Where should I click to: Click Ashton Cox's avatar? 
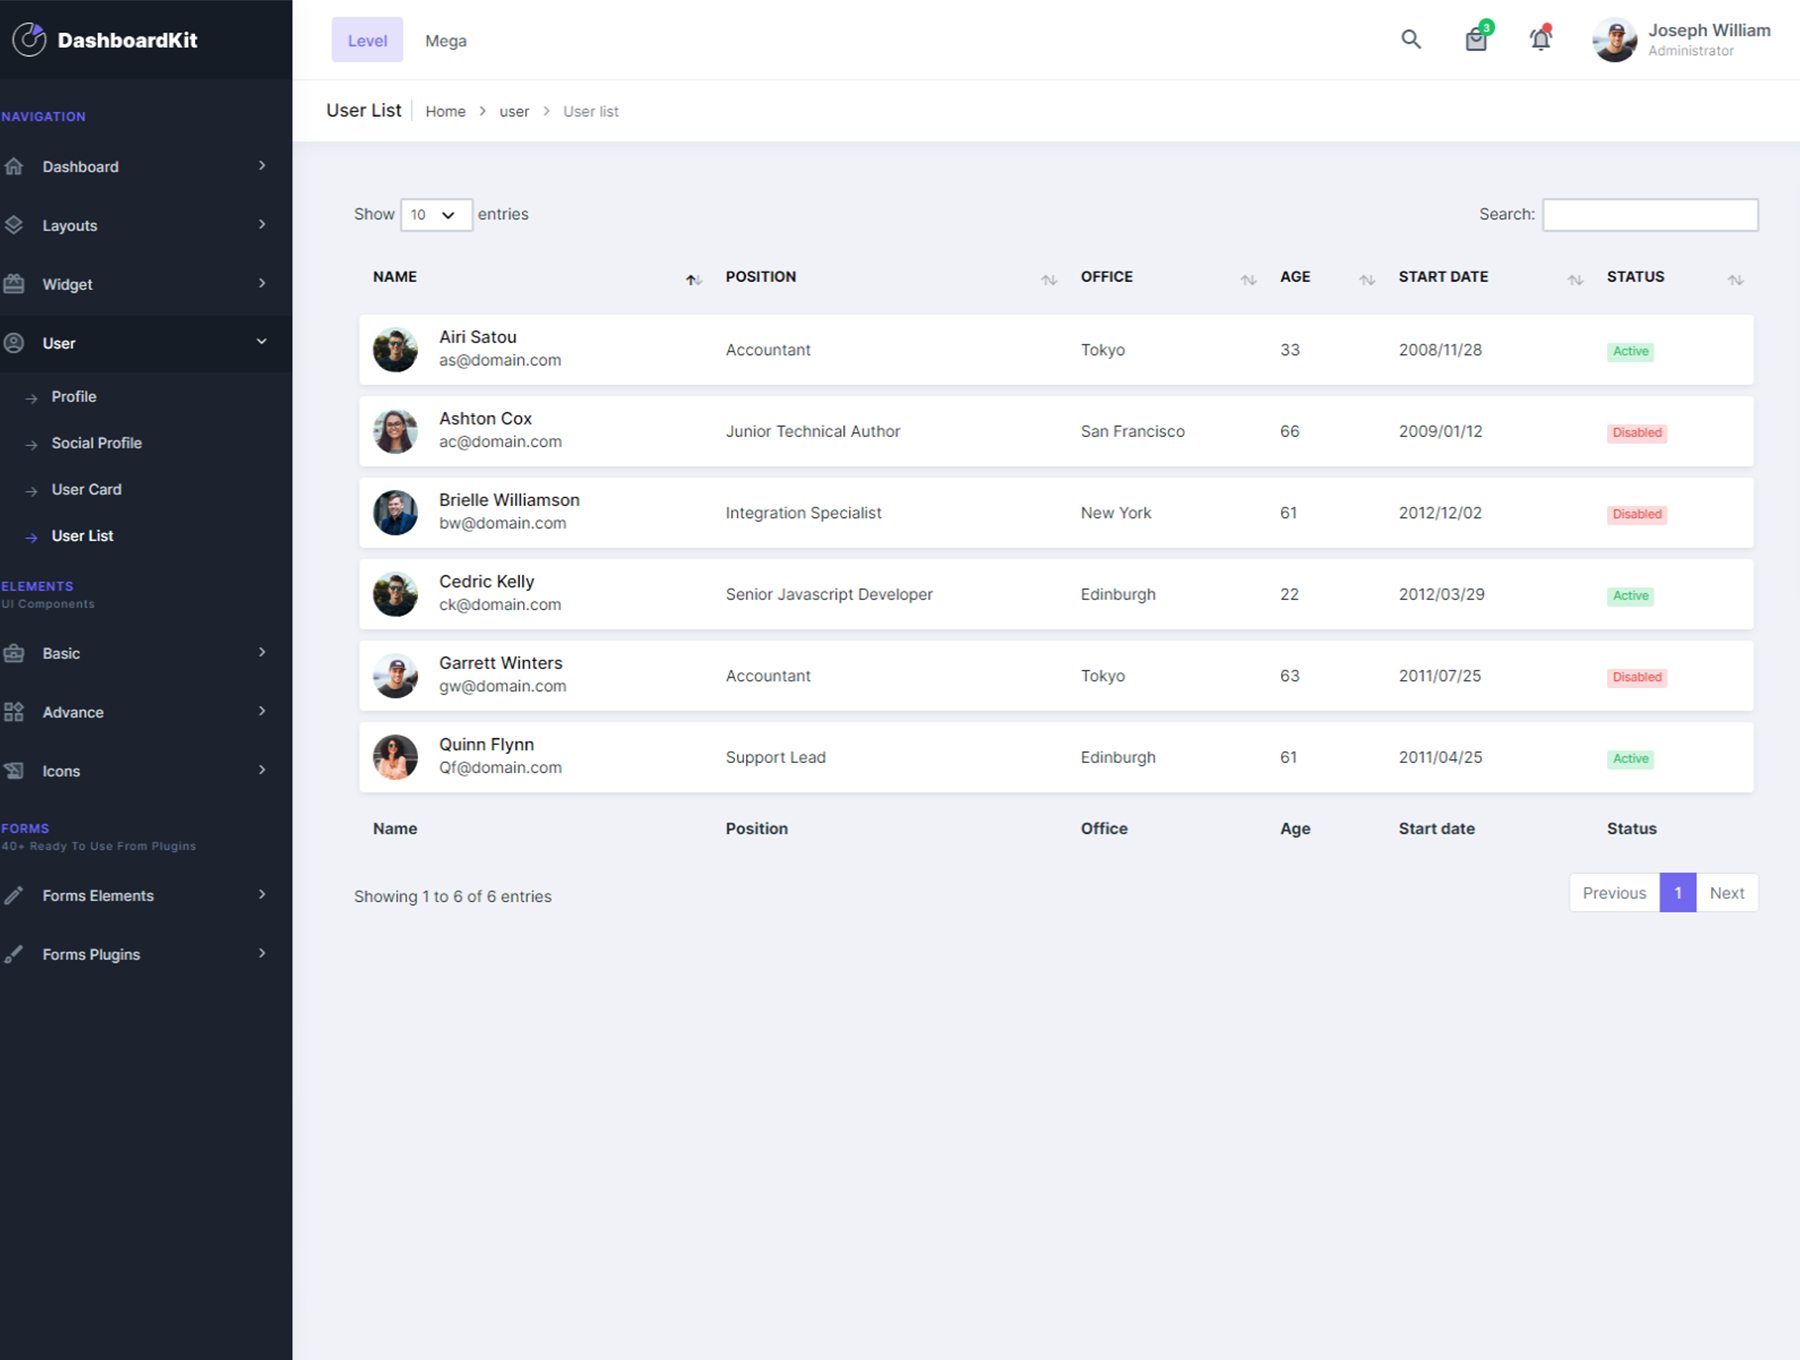click(x=395, y=431)
